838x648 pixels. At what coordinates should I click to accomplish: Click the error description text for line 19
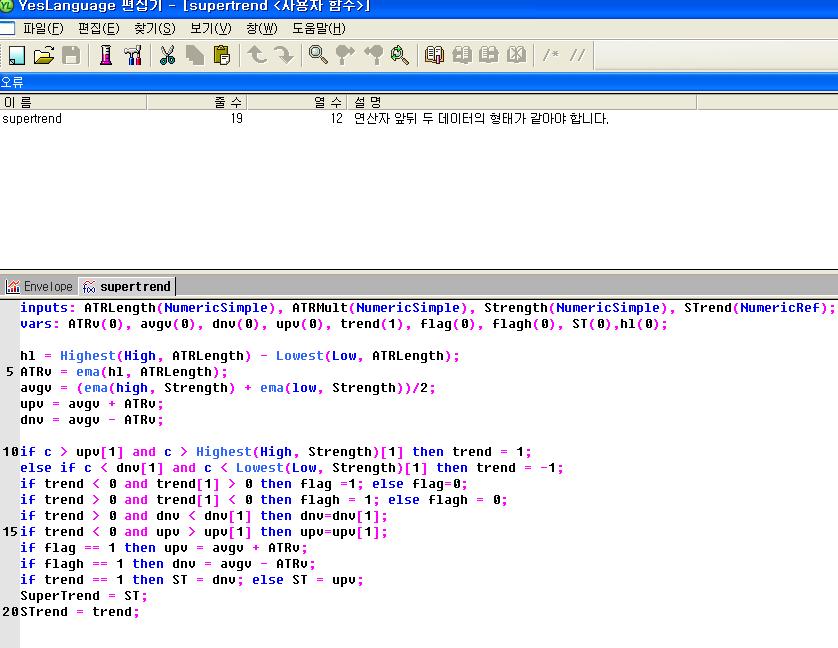pyautogui.click(x=481, y=119)
